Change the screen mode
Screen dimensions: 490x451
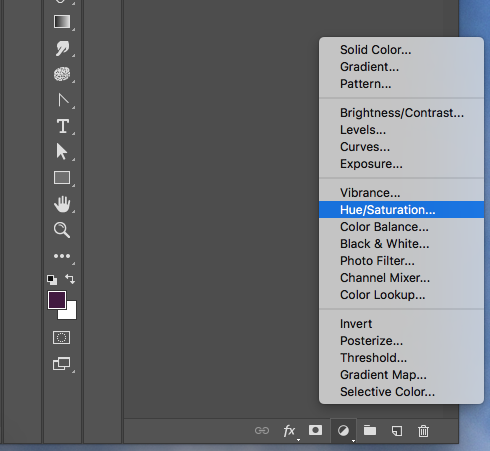(x=62, y=364)
